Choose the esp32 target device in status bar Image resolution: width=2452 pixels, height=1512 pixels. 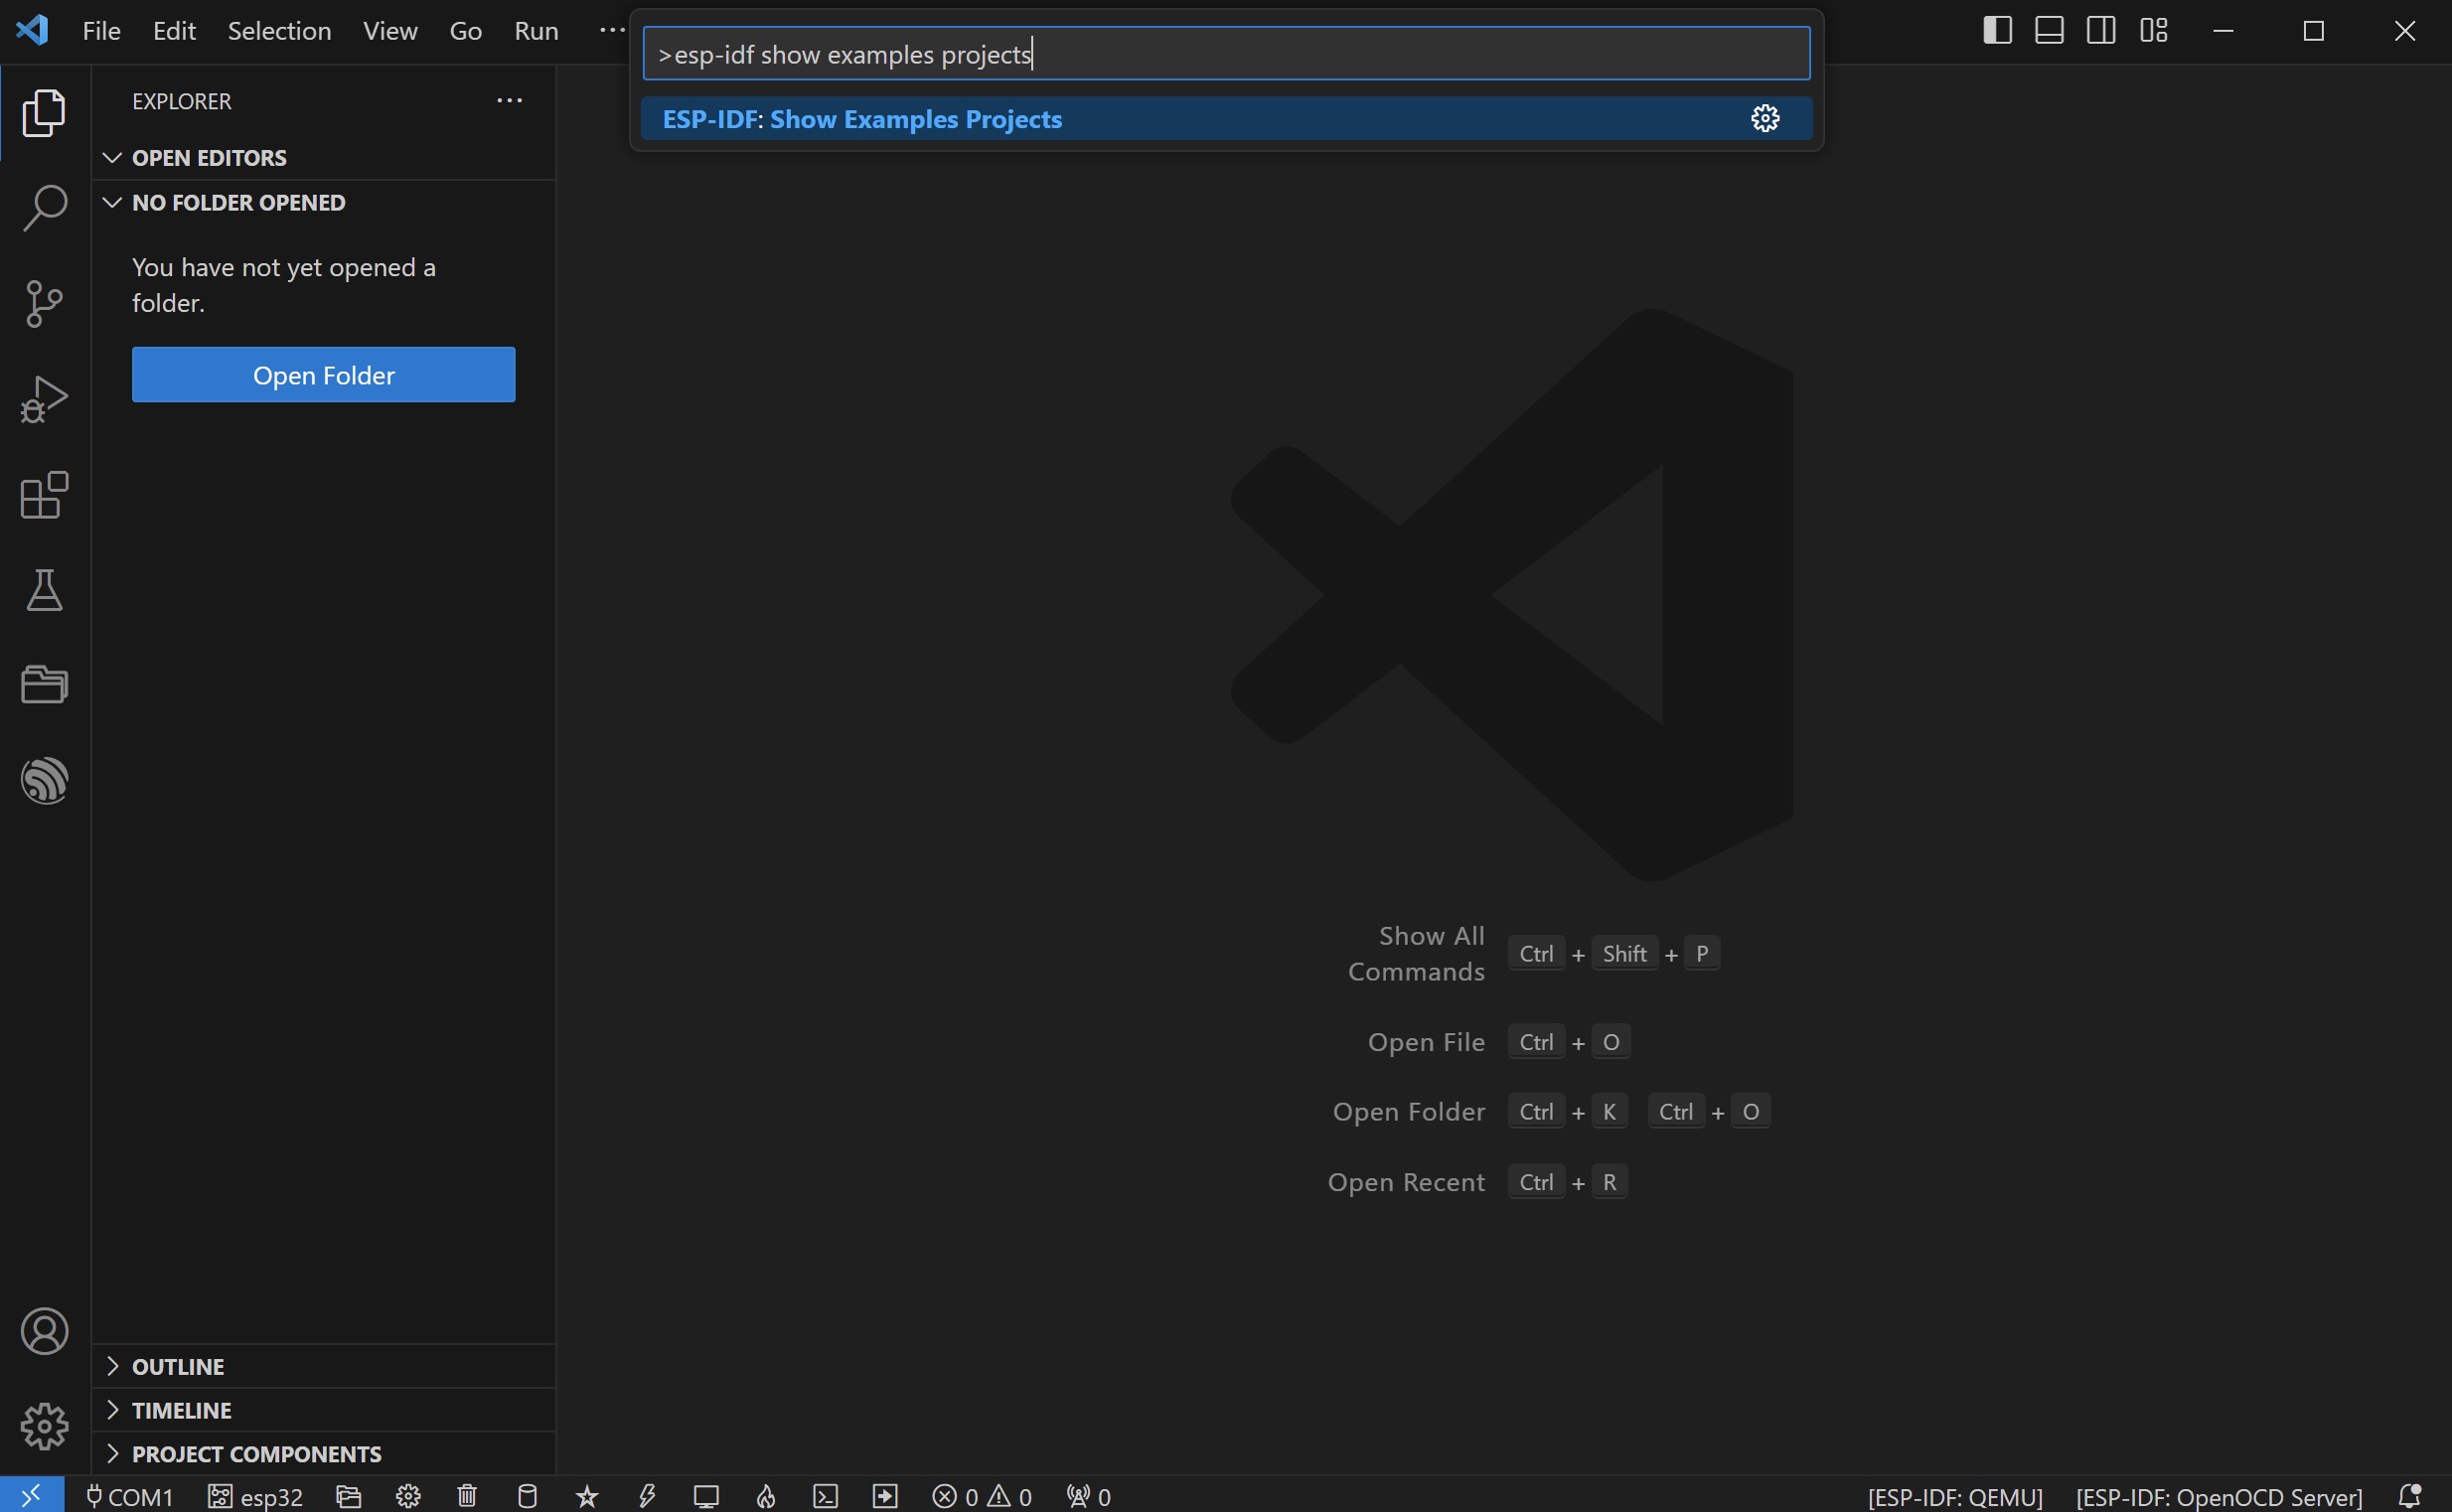[255, 1496]
